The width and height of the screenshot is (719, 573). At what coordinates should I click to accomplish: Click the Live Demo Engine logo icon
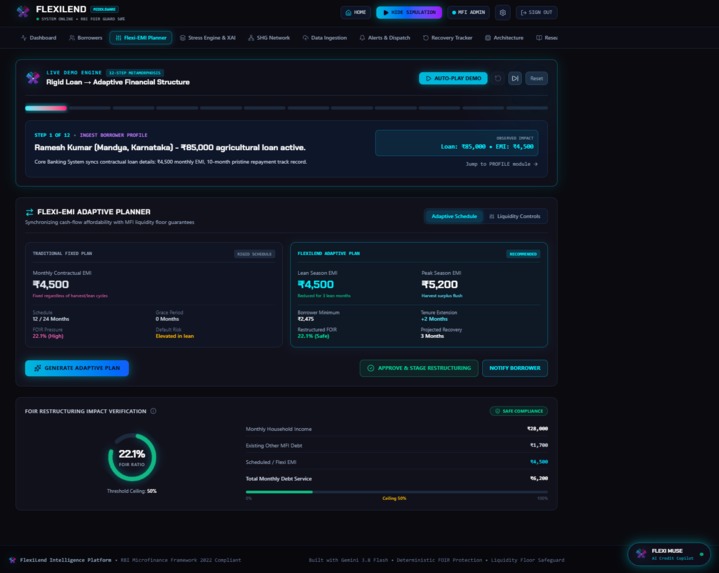pyautogui.click(x=33, y=78)
